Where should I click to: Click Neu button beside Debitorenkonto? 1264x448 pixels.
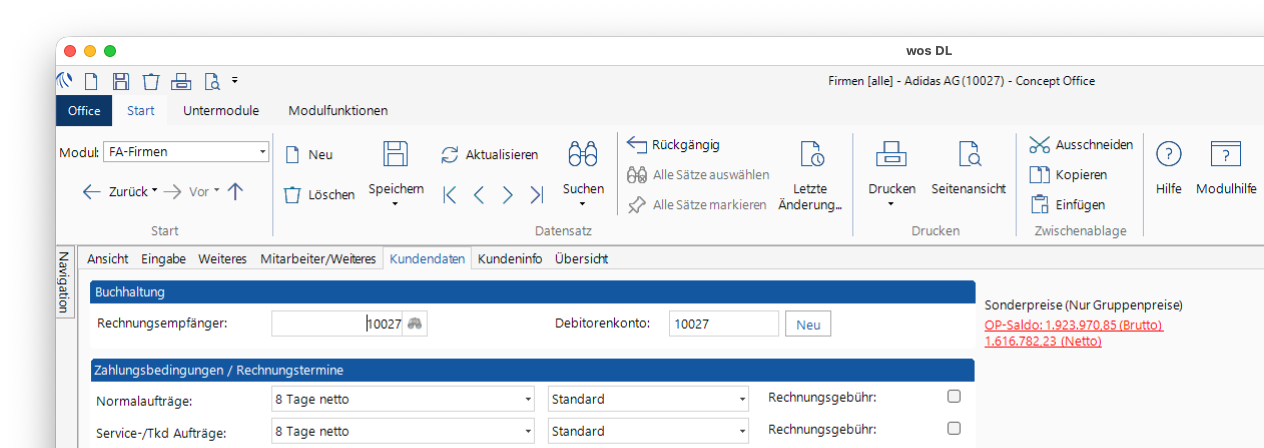click(x=808, y=324)
